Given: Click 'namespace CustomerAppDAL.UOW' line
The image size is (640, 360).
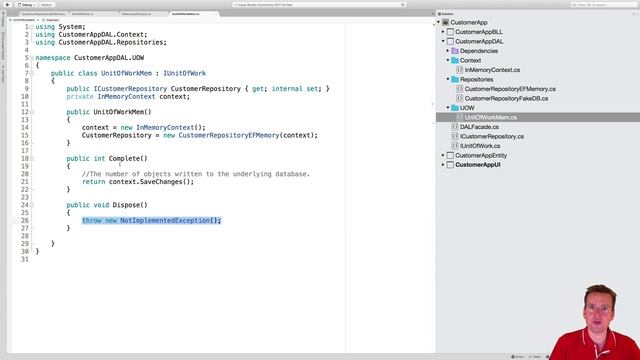Looking at the screenshot, I should click(90, 58).
